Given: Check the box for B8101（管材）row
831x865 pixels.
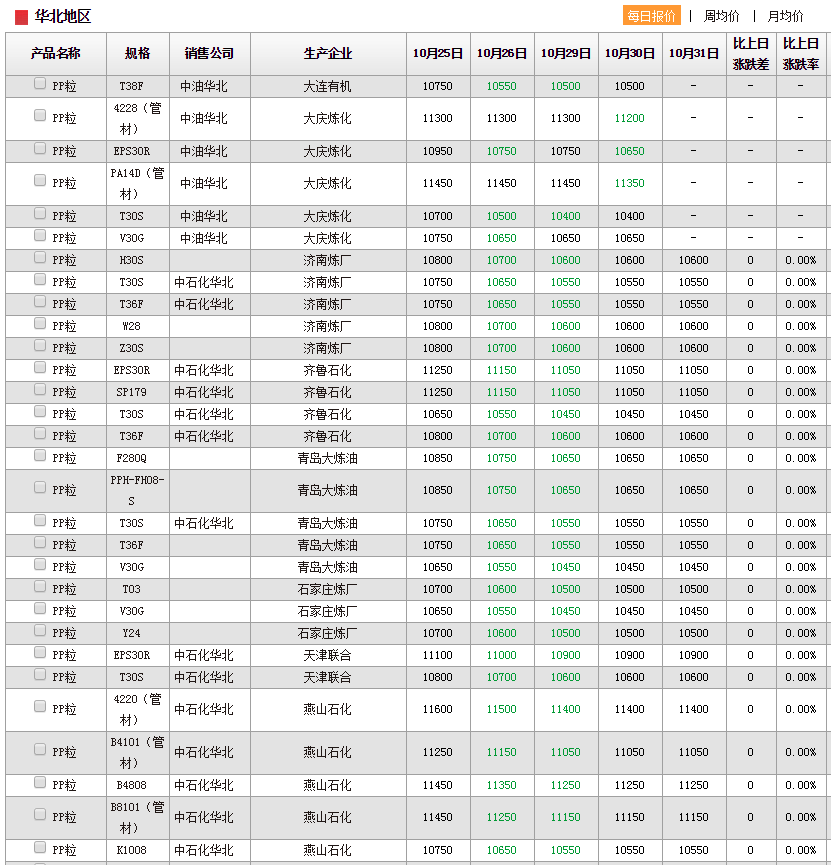Looking at the screenshot, I should click(x=40, y=815).
